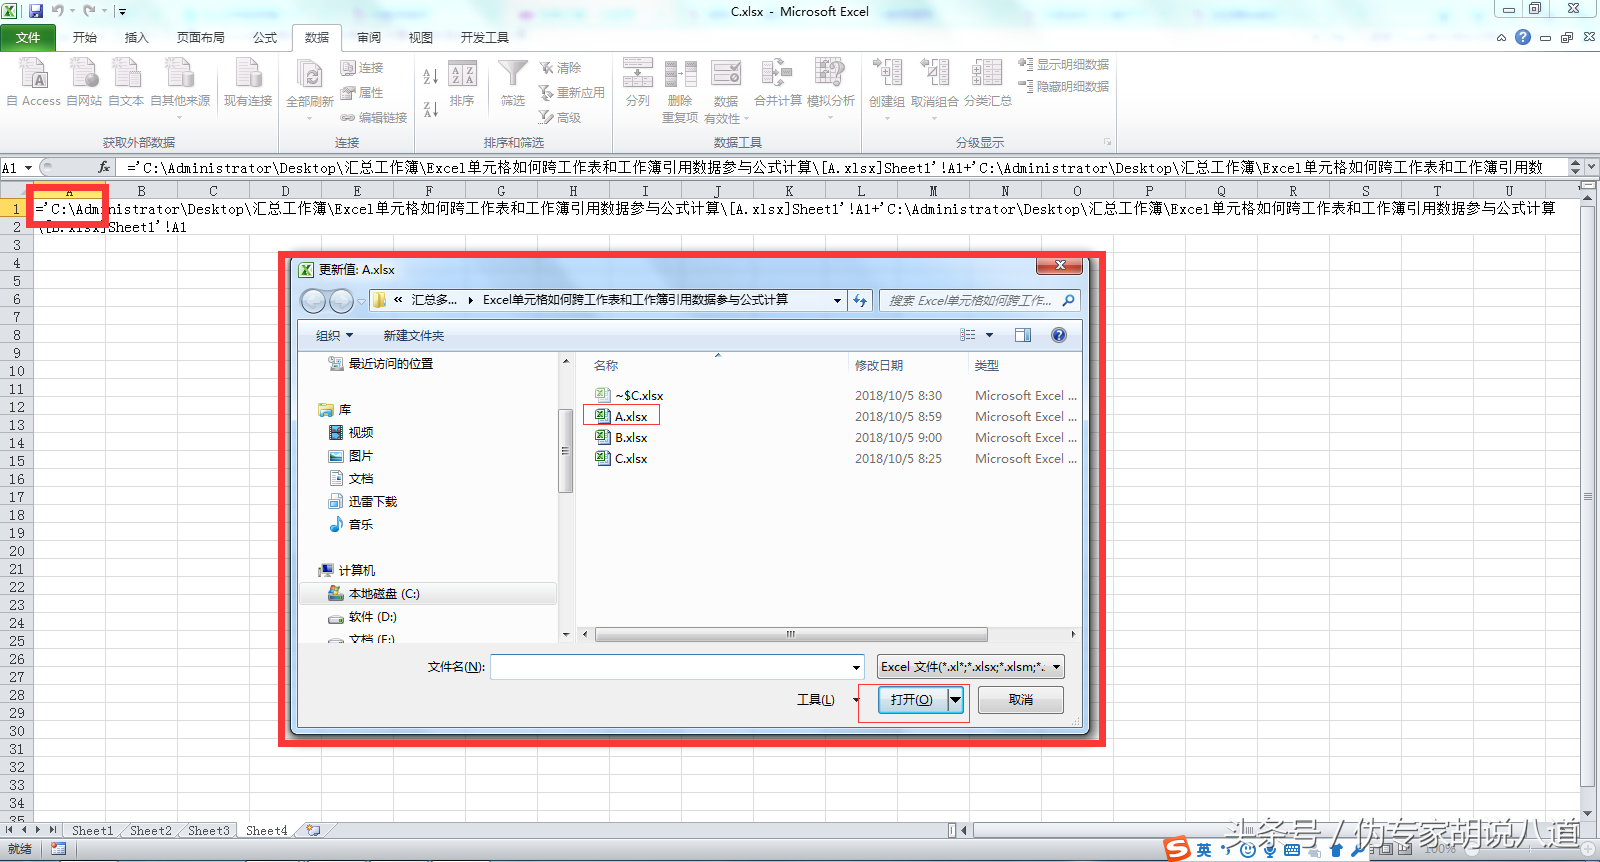Sort ascending A to Z icon
The width and height of the screenshot is (1600, 862).
click(430, 77)
